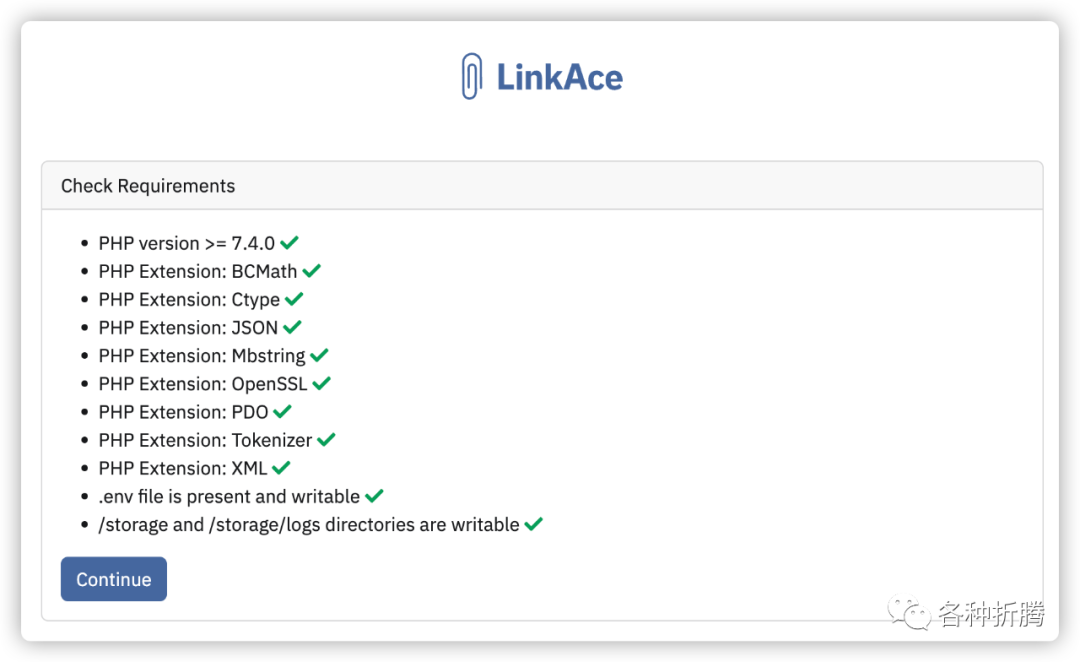The image size is (1080, 662).
Task: Click the PHP Extension: OpenSSL list item
Action: click(x=202, y=384)
